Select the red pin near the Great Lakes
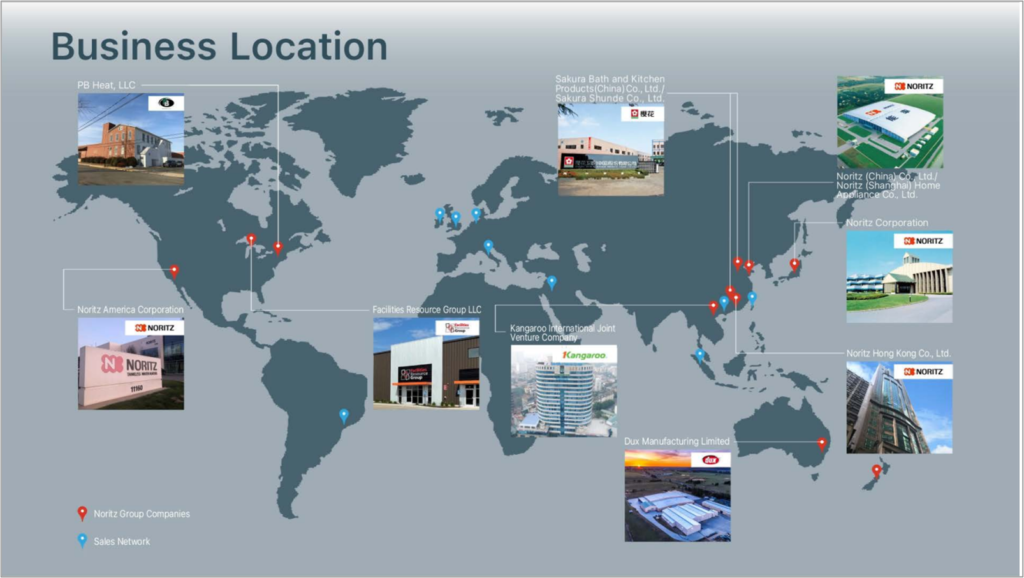1024x578 pixels. coord(251,240)
